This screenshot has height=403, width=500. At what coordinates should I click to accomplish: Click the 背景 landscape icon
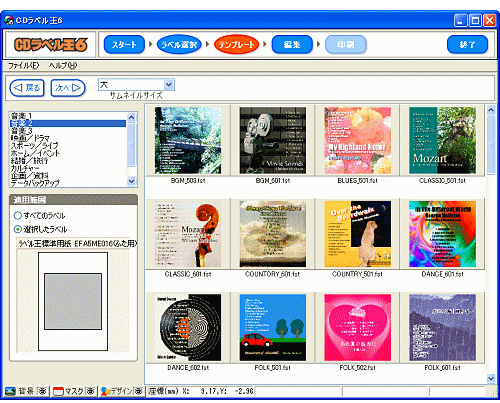(x=10, y=391)
